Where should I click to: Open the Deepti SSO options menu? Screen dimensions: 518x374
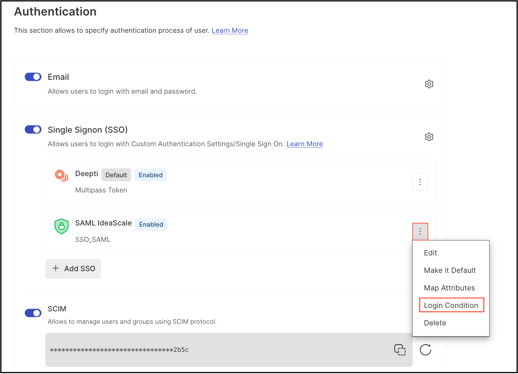[420, 182]
